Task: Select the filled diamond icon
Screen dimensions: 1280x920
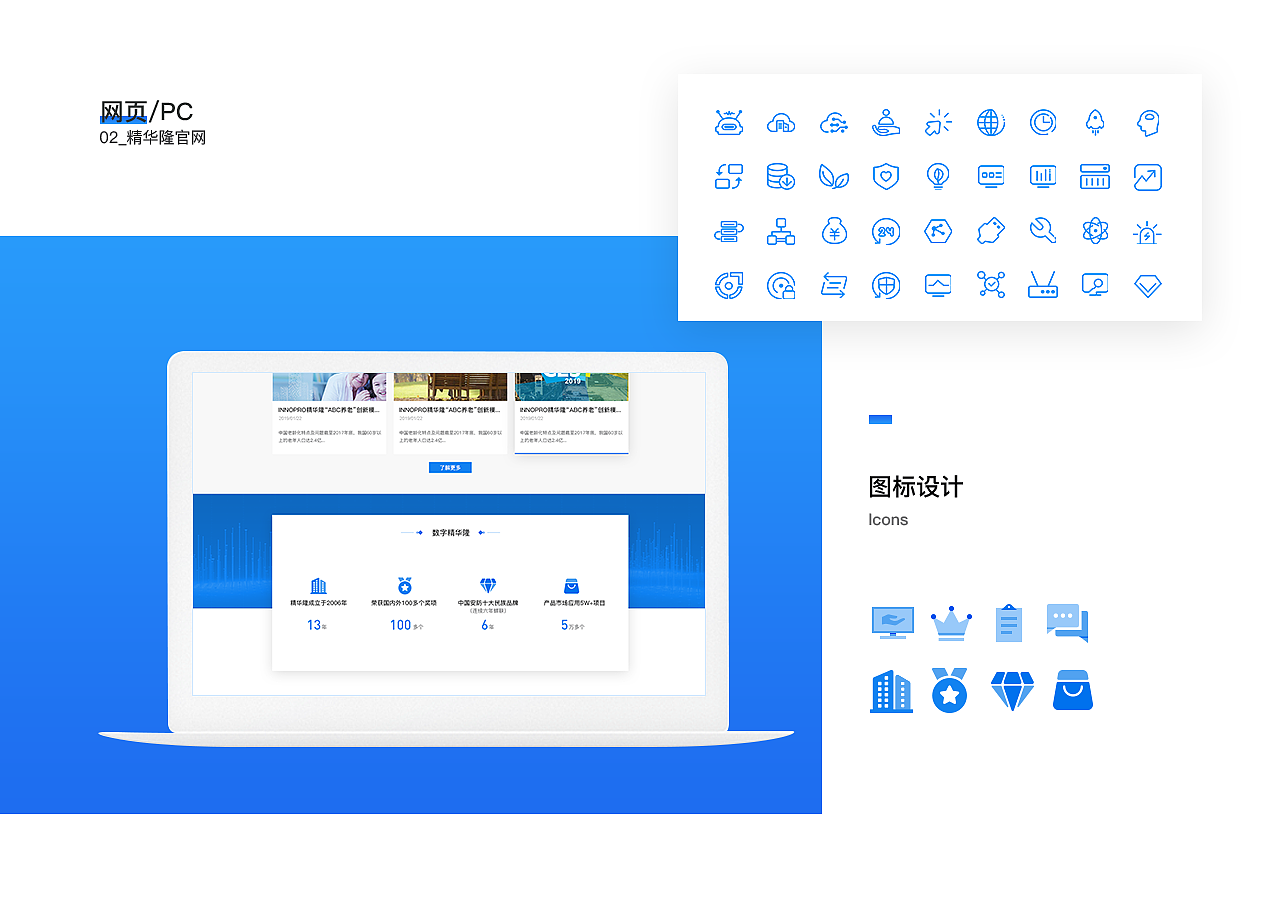Action: pyautogui.click(x=1012, y=690)
